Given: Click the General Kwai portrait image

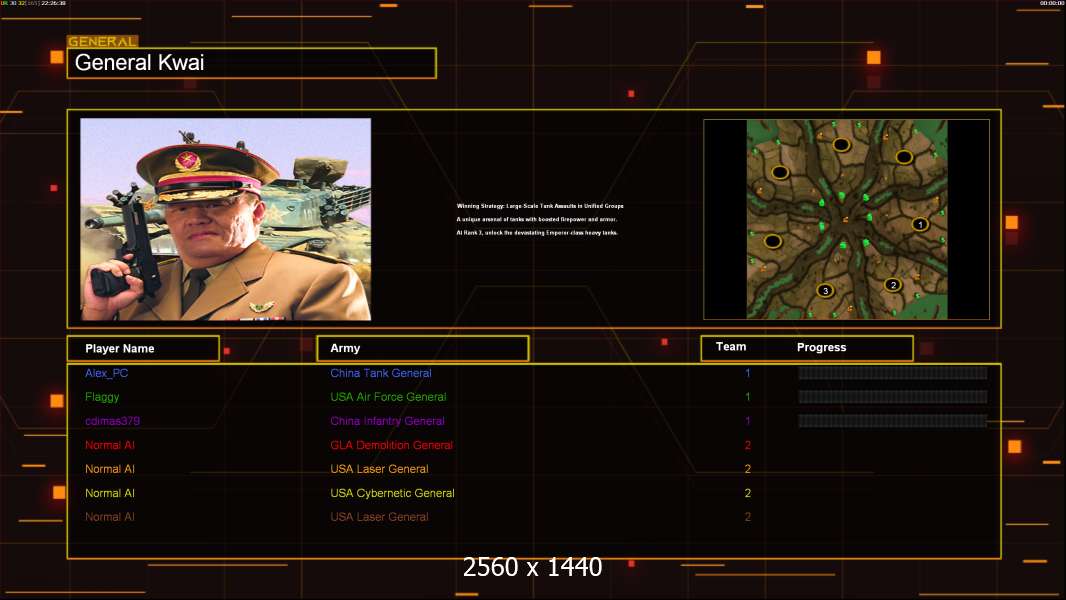Looking at the screenshot, I should [226, 219].
